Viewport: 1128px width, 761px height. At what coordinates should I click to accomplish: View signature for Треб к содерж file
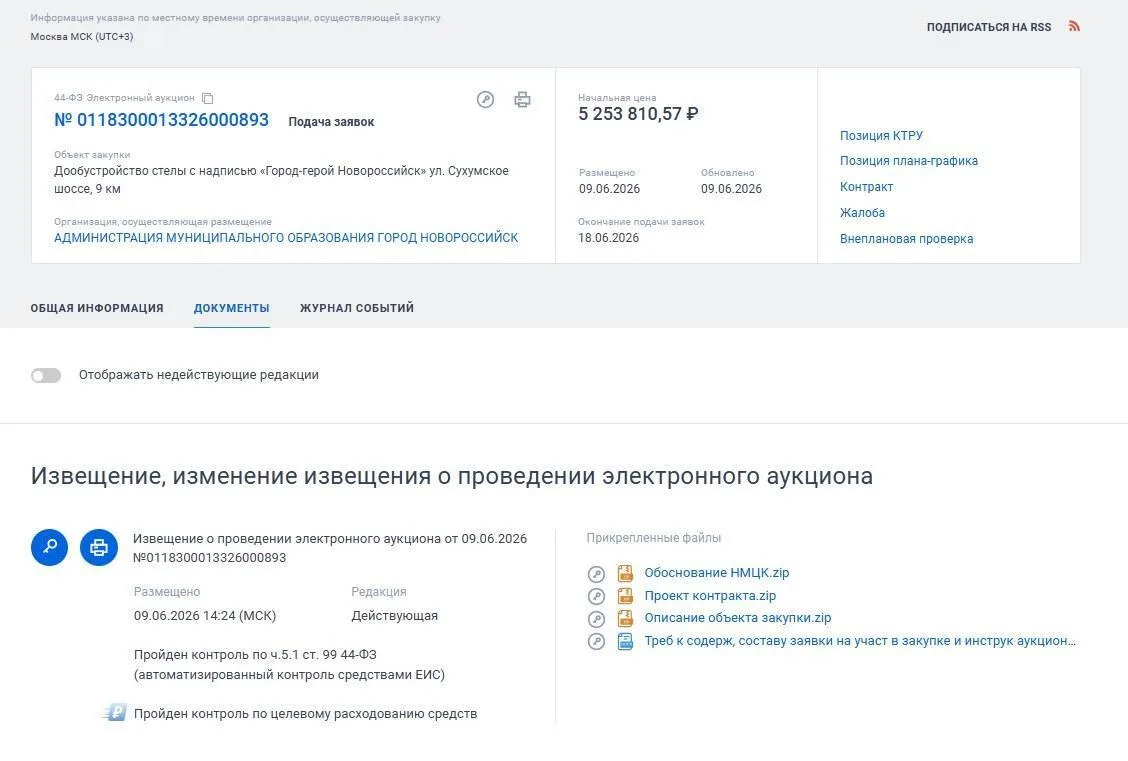pyautogui.click(x=596, y=642)
